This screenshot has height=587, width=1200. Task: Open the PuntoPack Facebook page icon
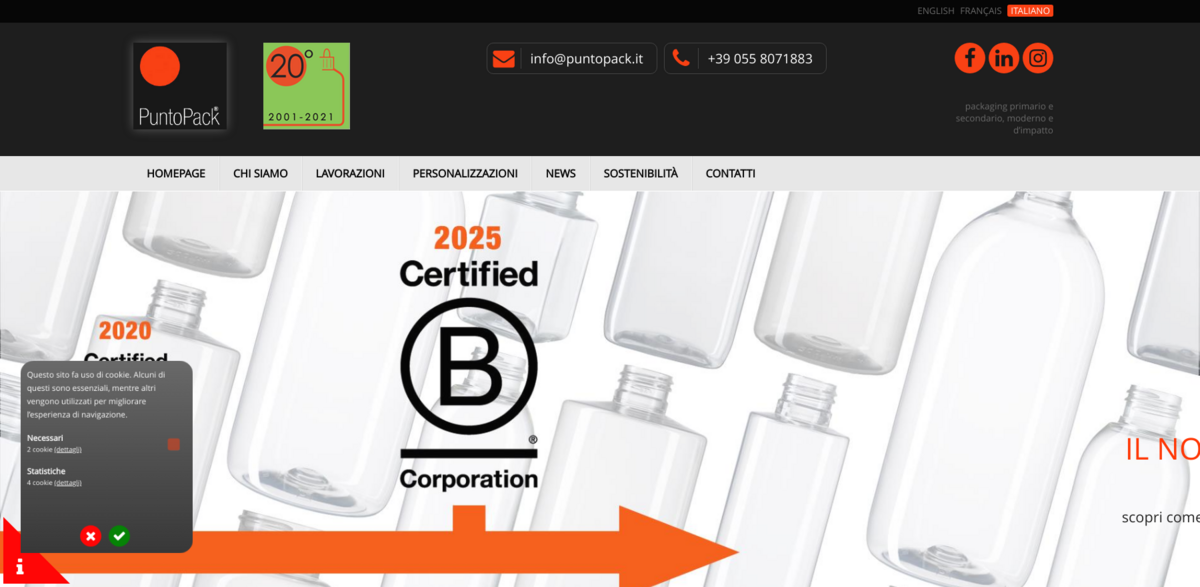(x=969, y=58)
